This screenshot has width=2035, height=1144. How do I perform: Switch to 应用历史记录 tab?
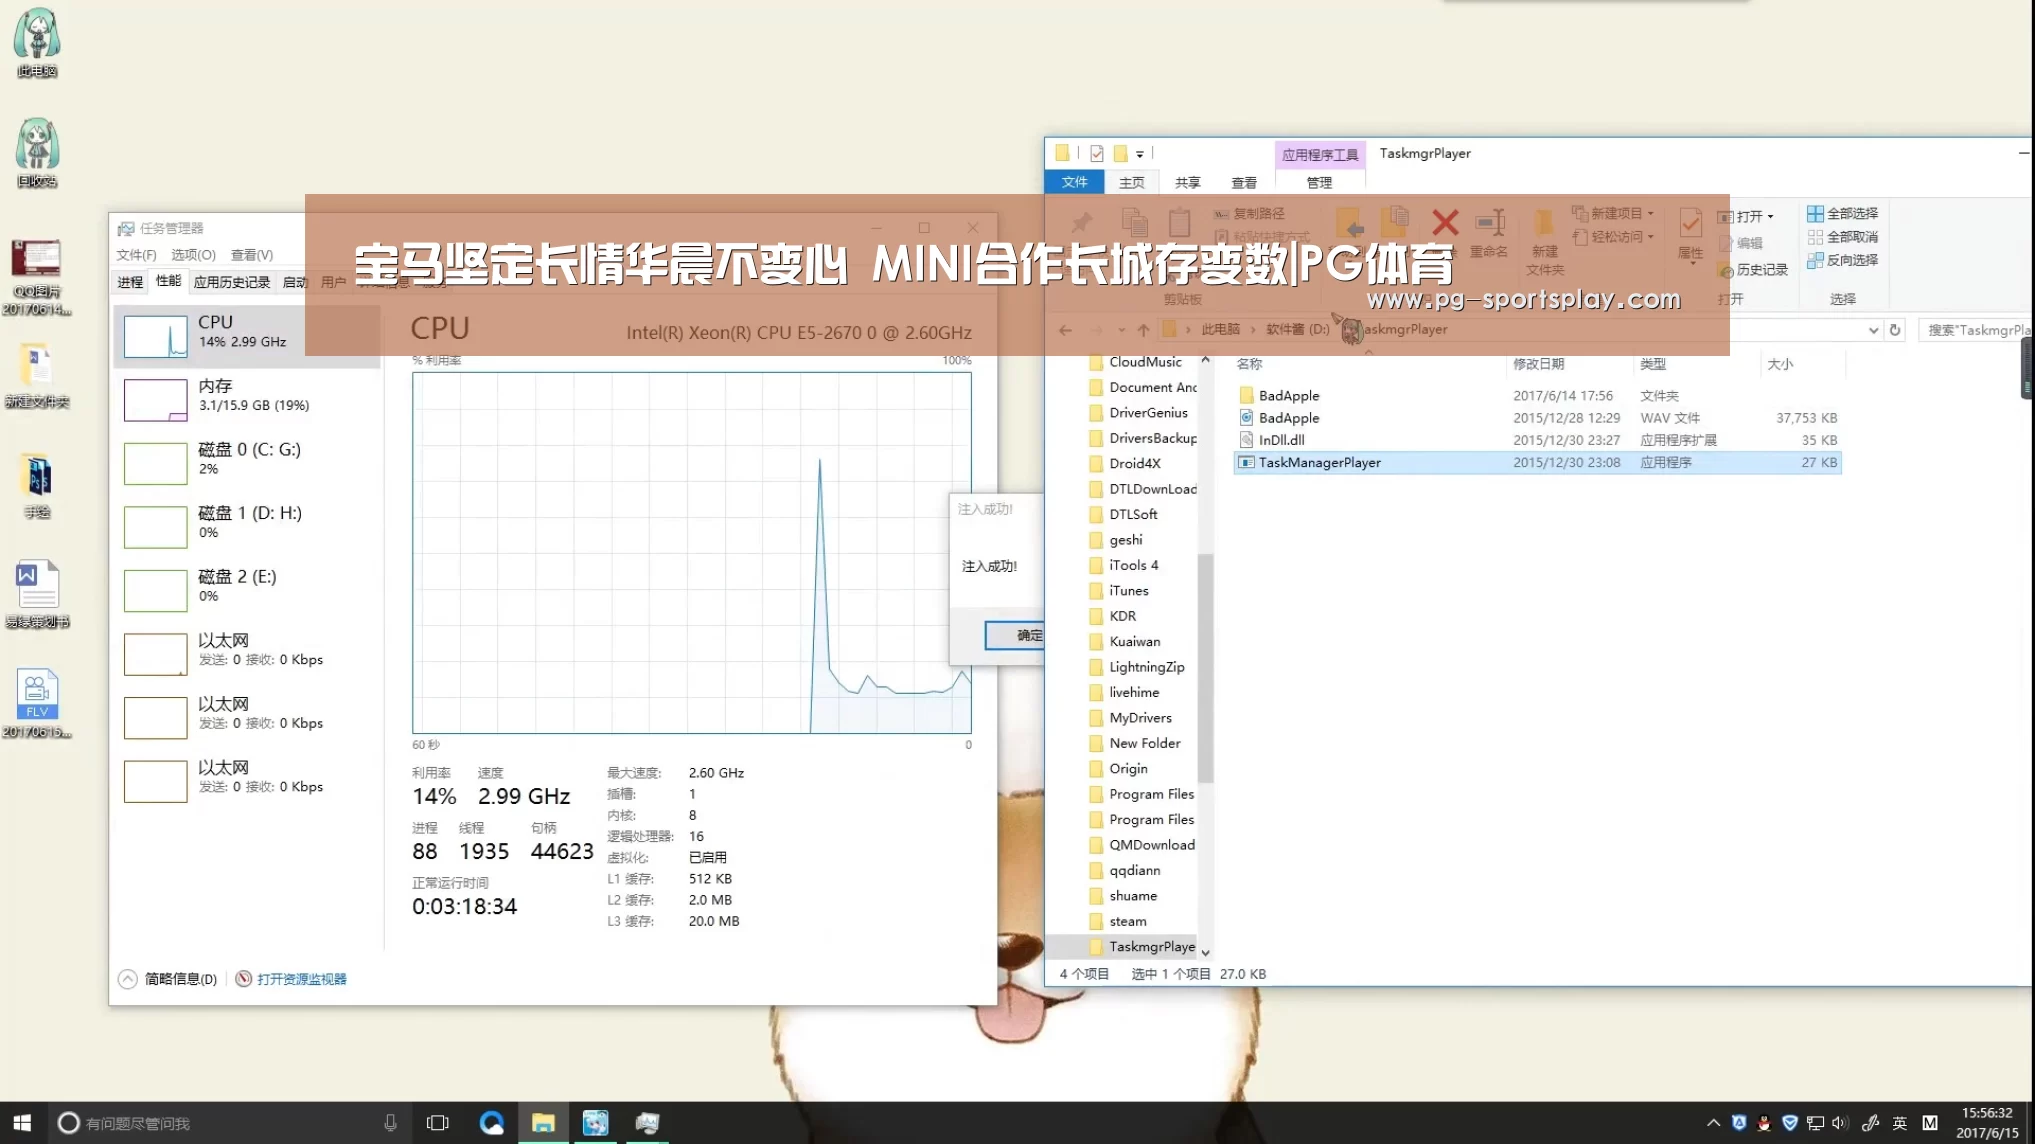point(232,282)
